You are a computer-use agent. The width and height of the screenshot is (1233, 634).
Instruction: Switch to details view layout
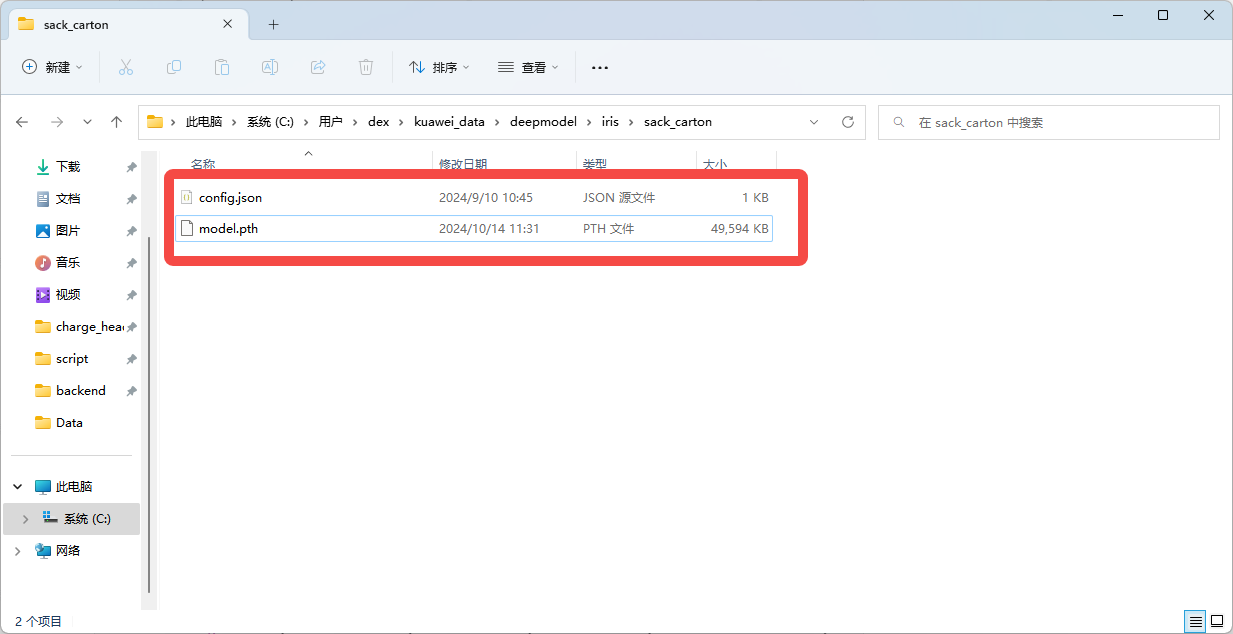[1194, 621]
